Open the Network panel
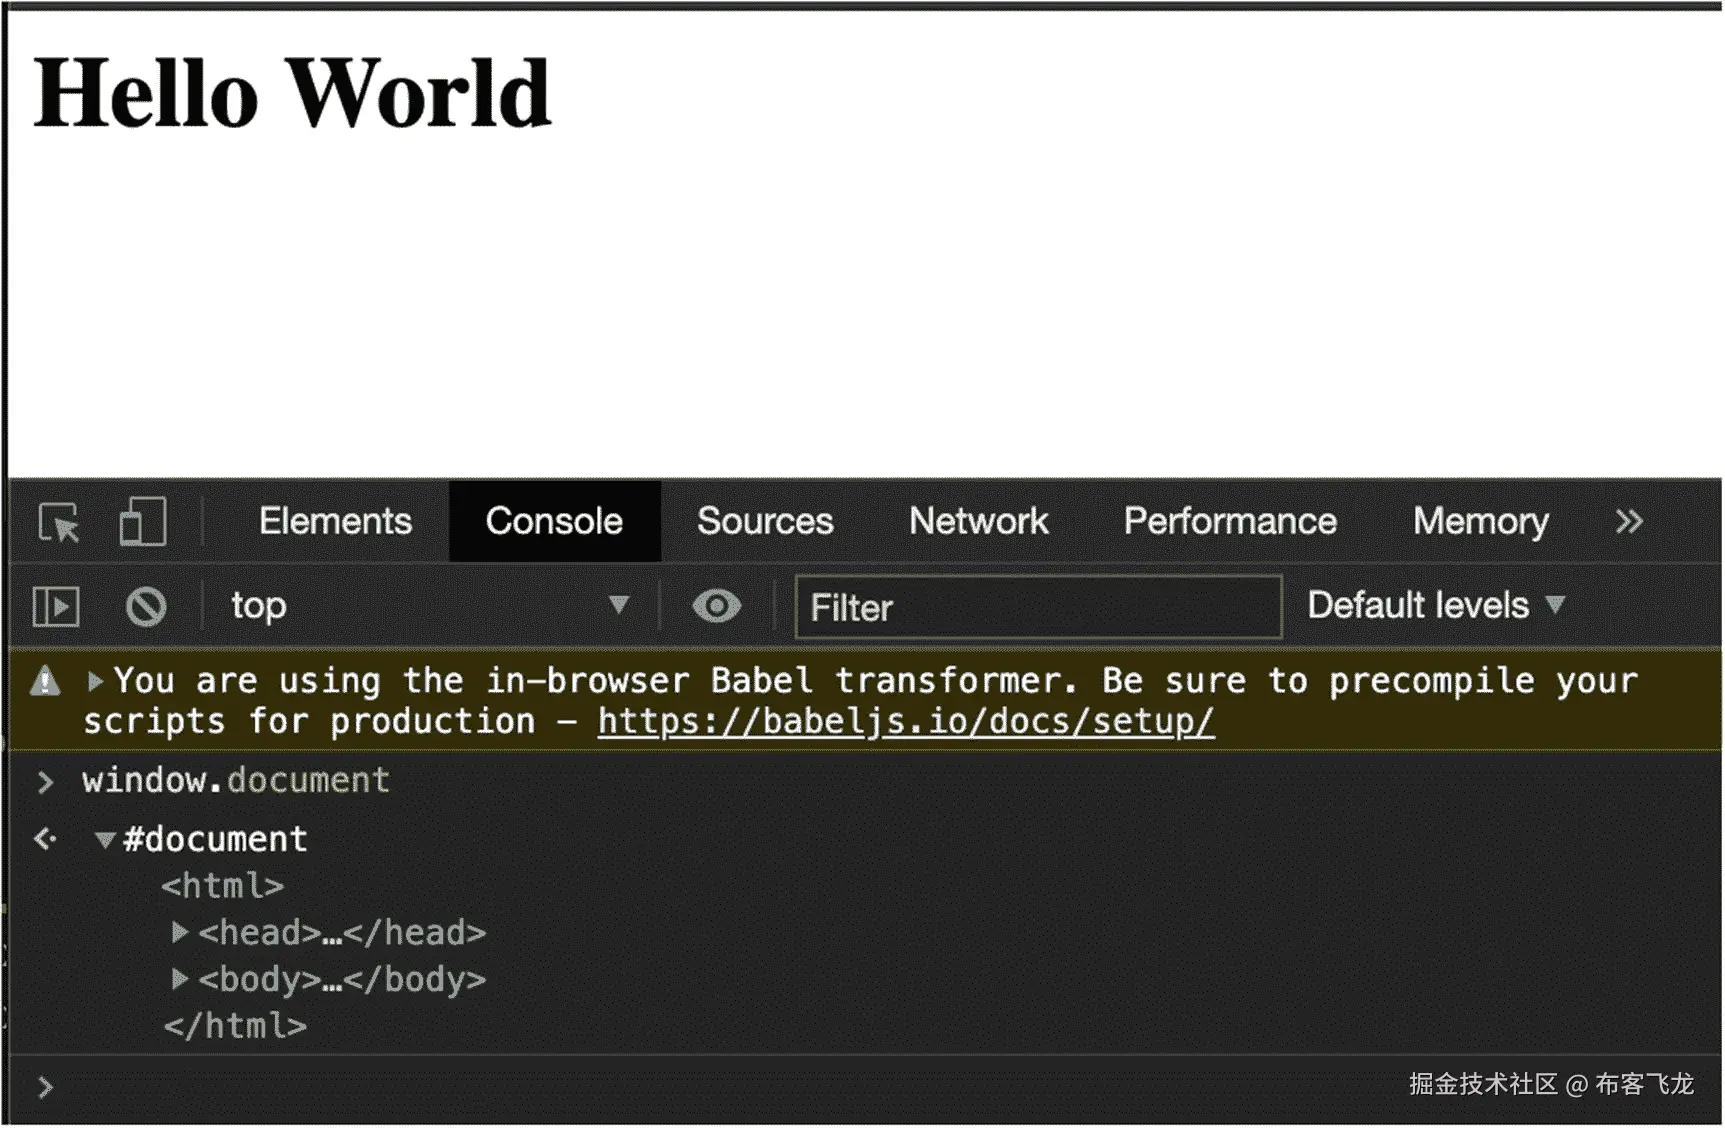This screenshot has height=1128, width=1725. click(x=978, y=521)
